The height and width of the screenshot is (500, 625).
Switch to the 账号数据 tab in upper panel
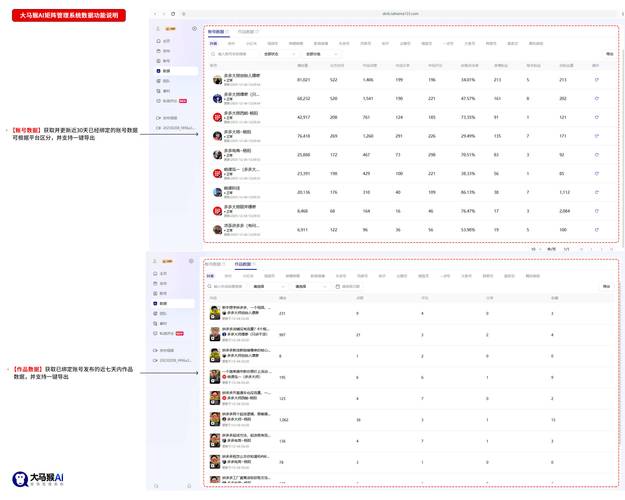[217, 32]
